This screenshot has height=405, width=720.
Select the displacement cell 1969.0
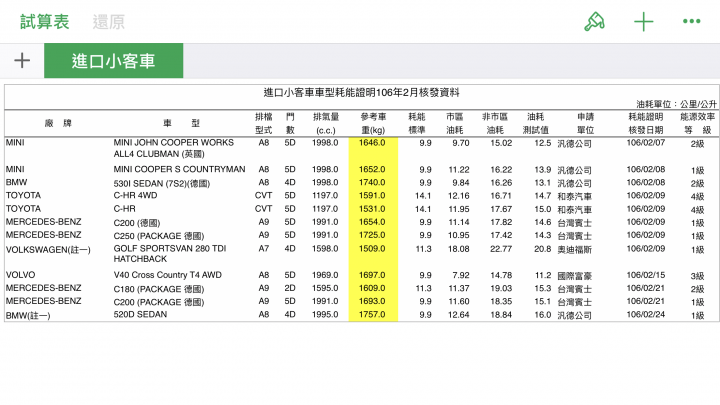[325, 275]
